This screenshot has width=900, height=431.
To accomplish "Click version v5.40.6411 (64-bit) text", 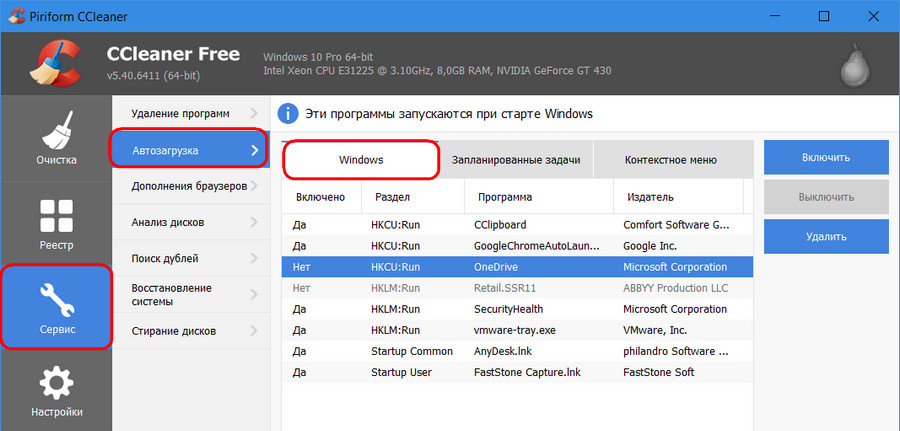I will 153,76.
